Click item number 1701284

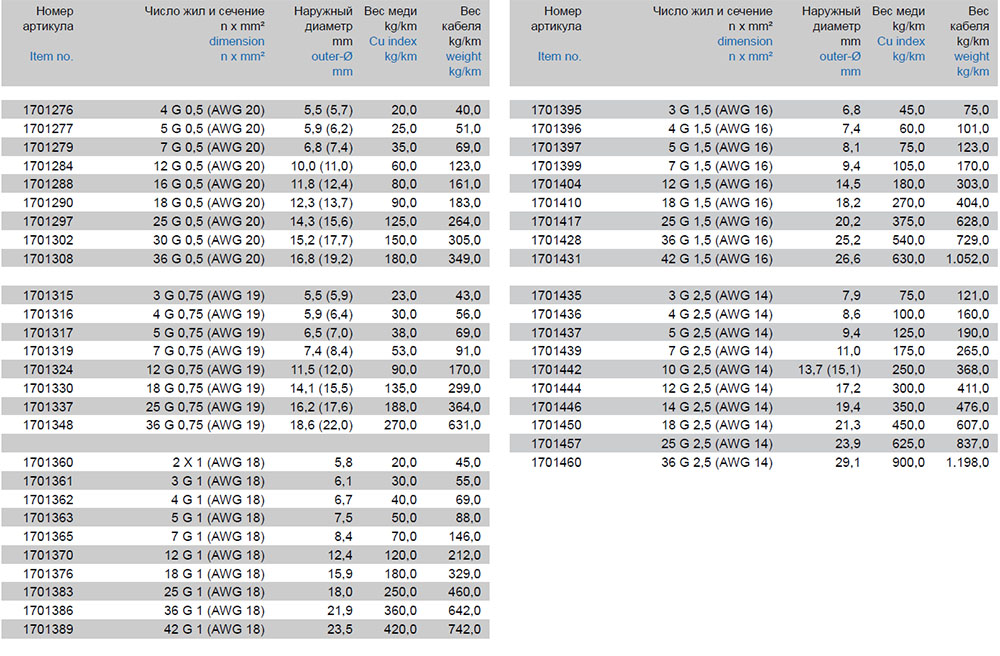(x=48, y=166)
